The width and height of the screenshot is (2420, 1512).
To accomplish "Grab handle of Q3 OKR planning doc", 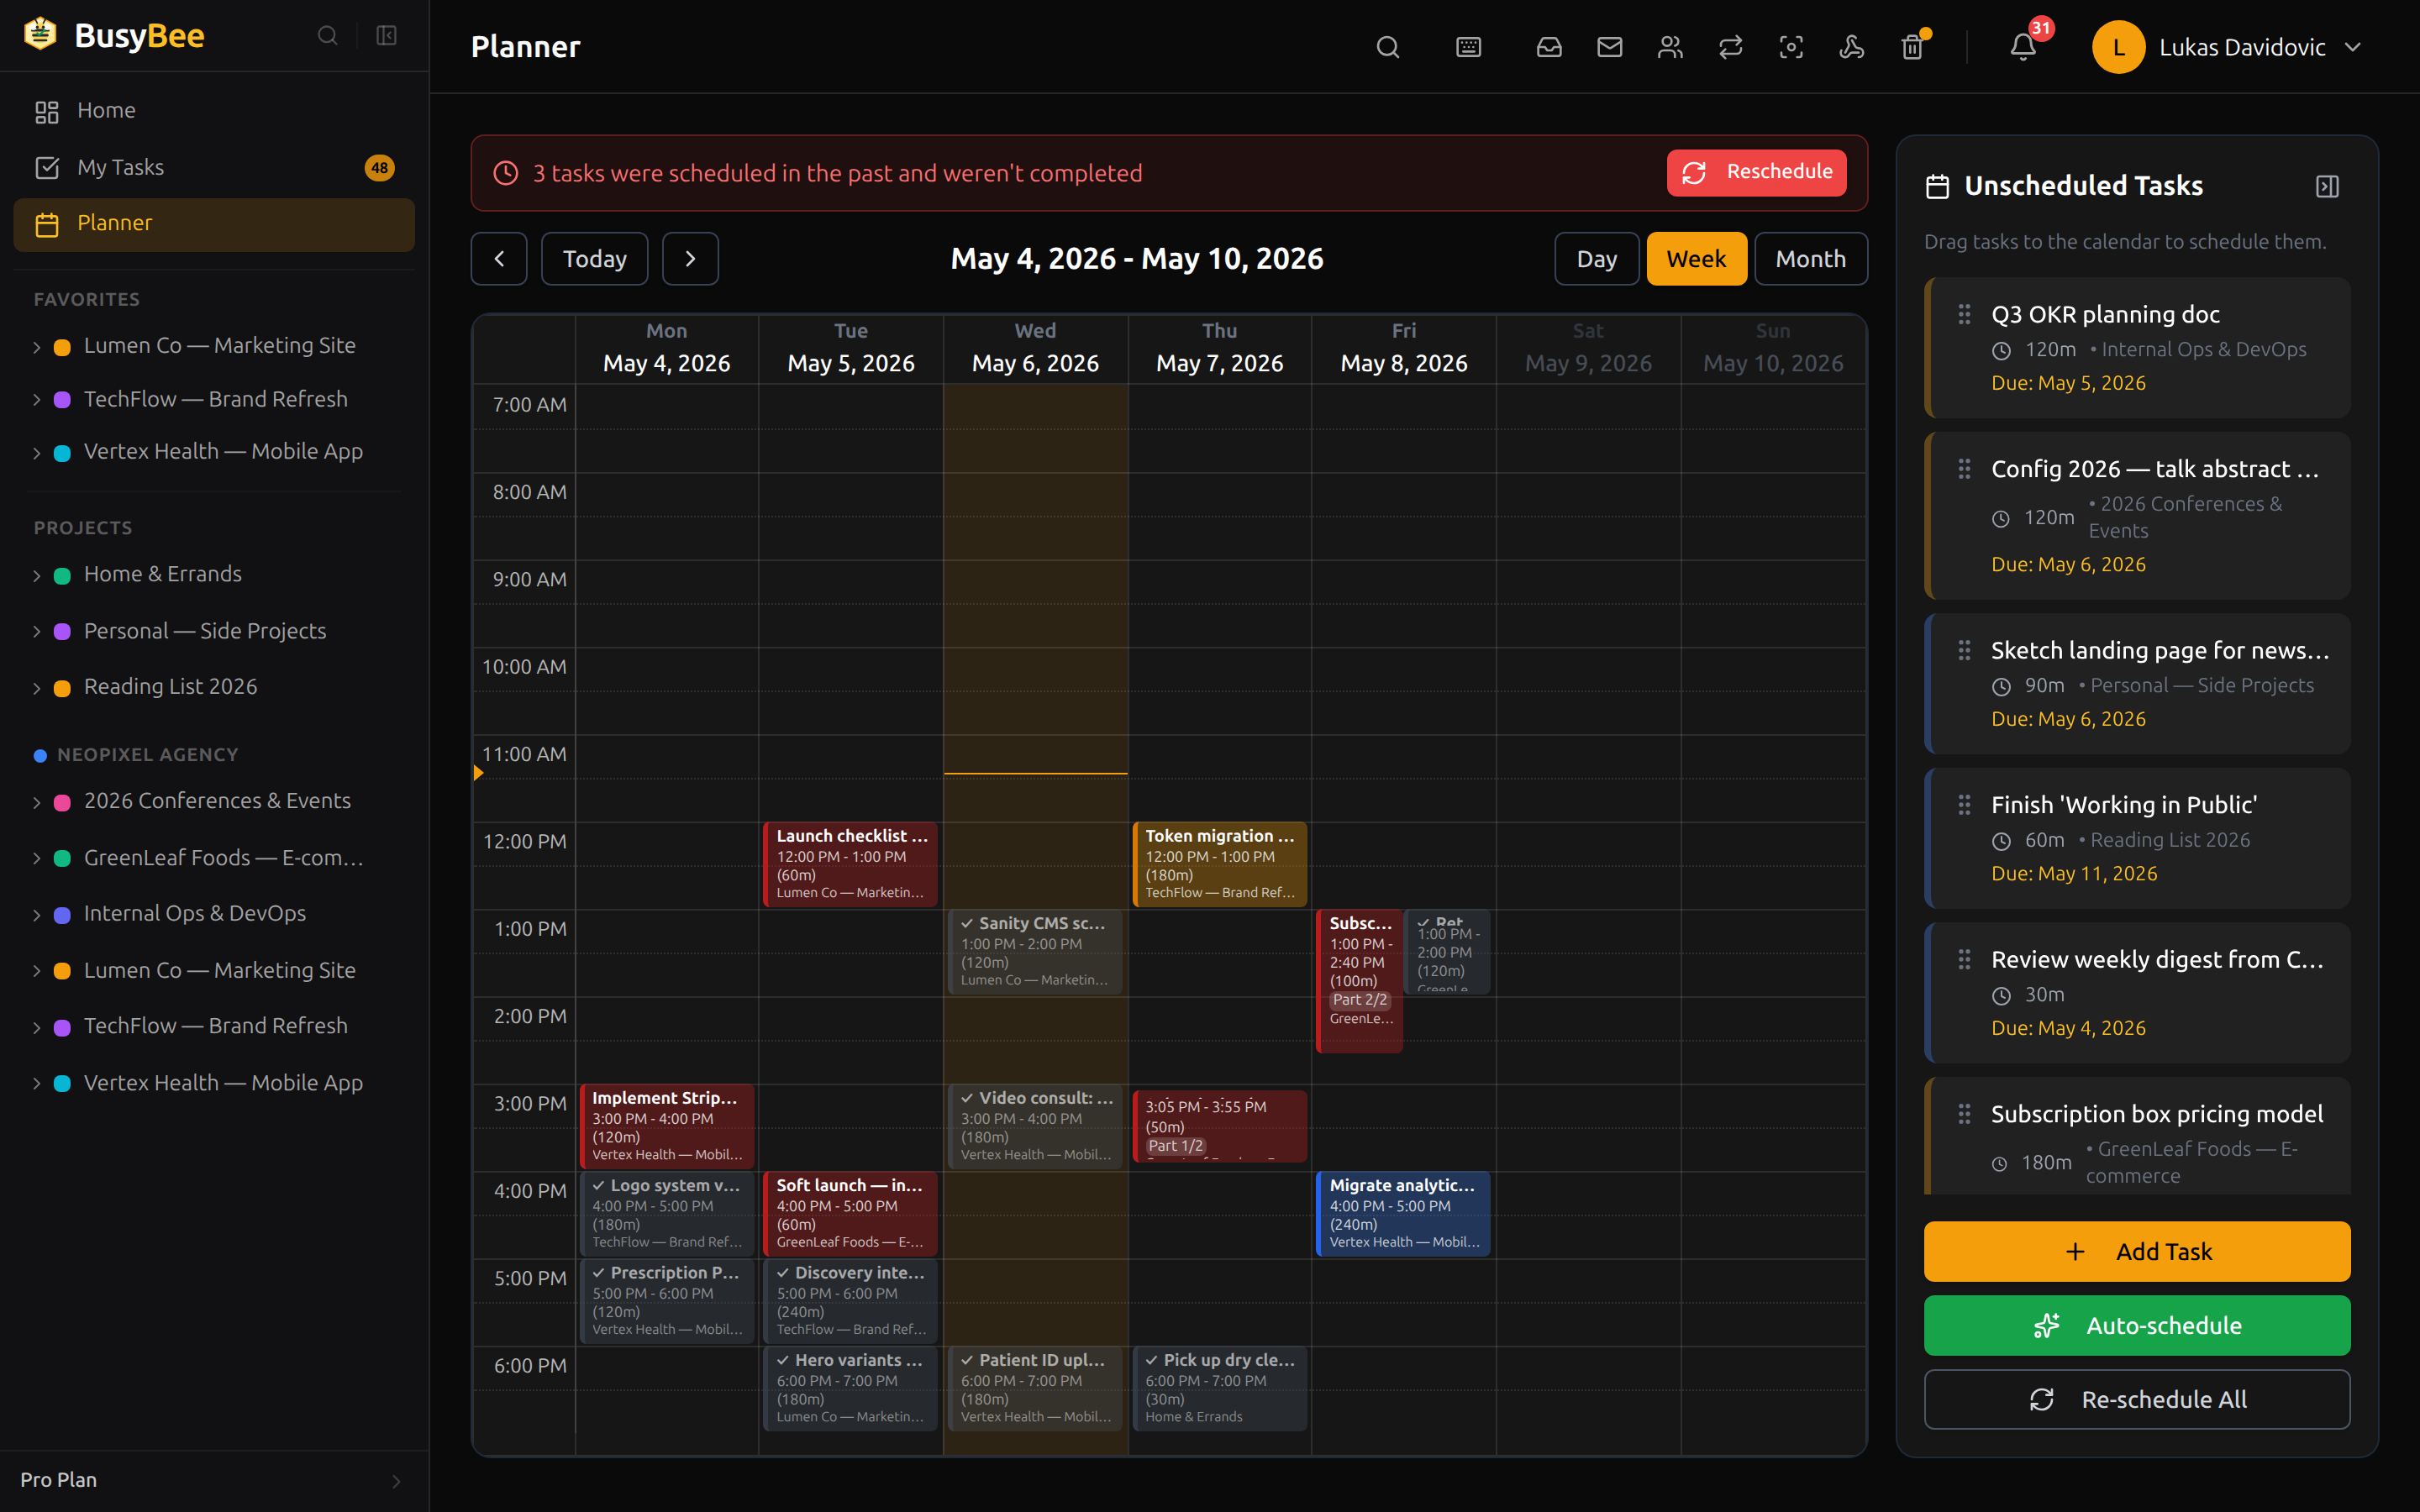I will coord(1964,314).
